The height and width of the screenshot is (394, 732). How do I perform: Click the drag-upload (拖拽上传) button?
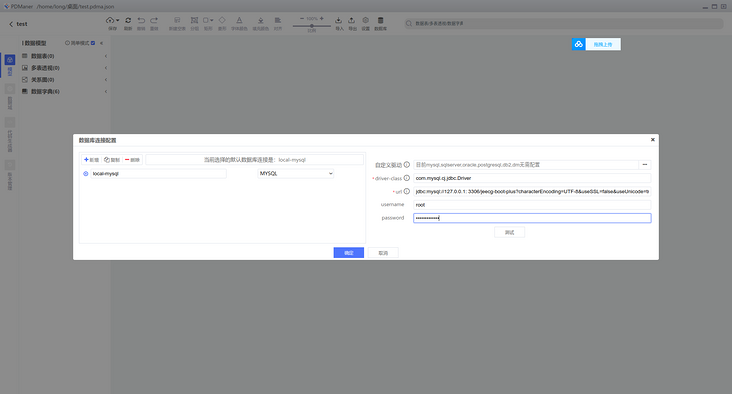(603, 44)
